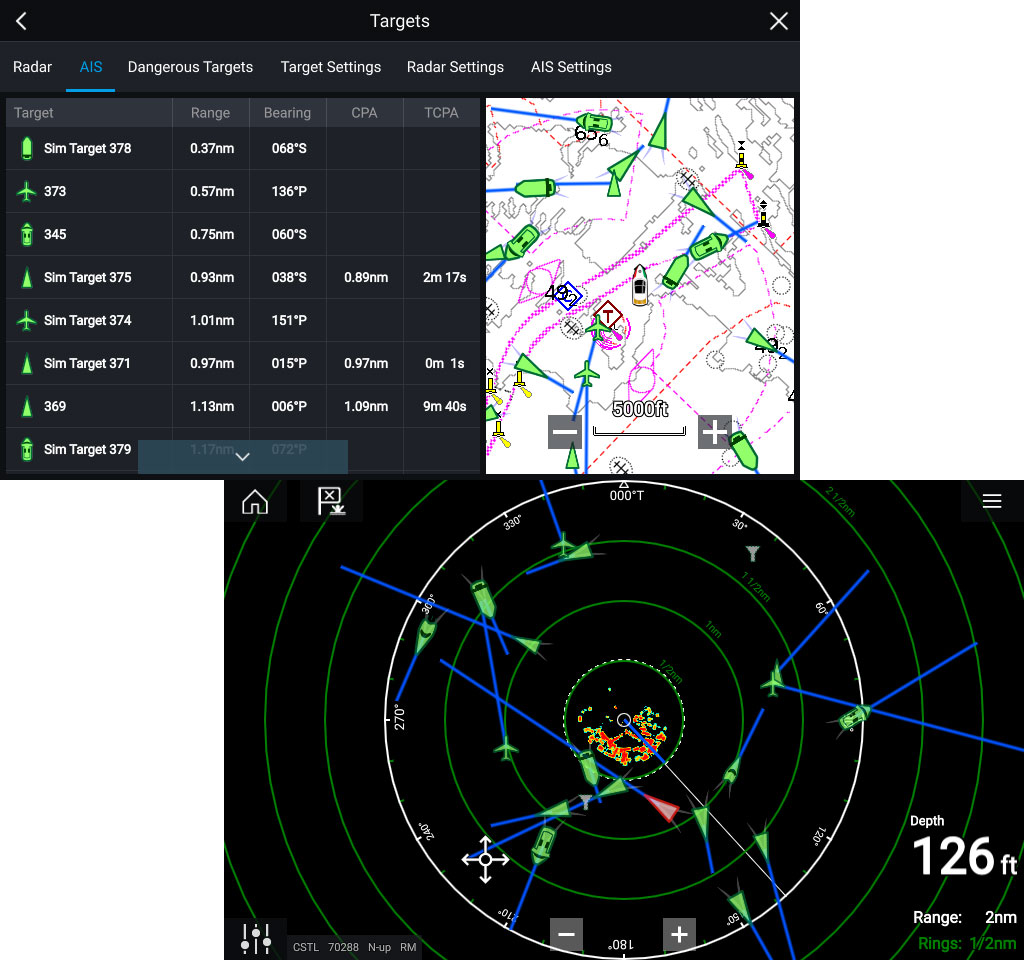Click the RM motion mode status entry
The height and width of the screenshot is (960, 1024).
[x=408, y=948]
